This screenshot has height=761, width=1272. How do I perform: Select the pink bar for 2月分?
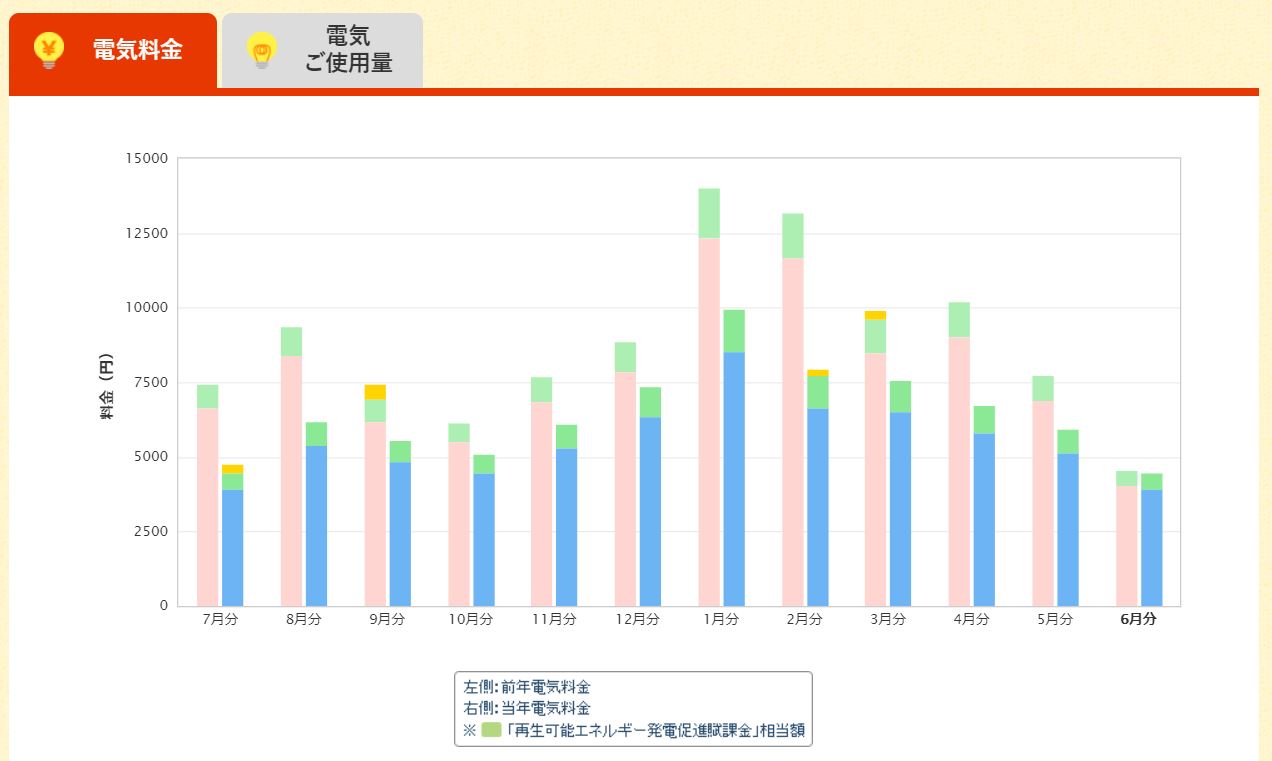[793, 430]
